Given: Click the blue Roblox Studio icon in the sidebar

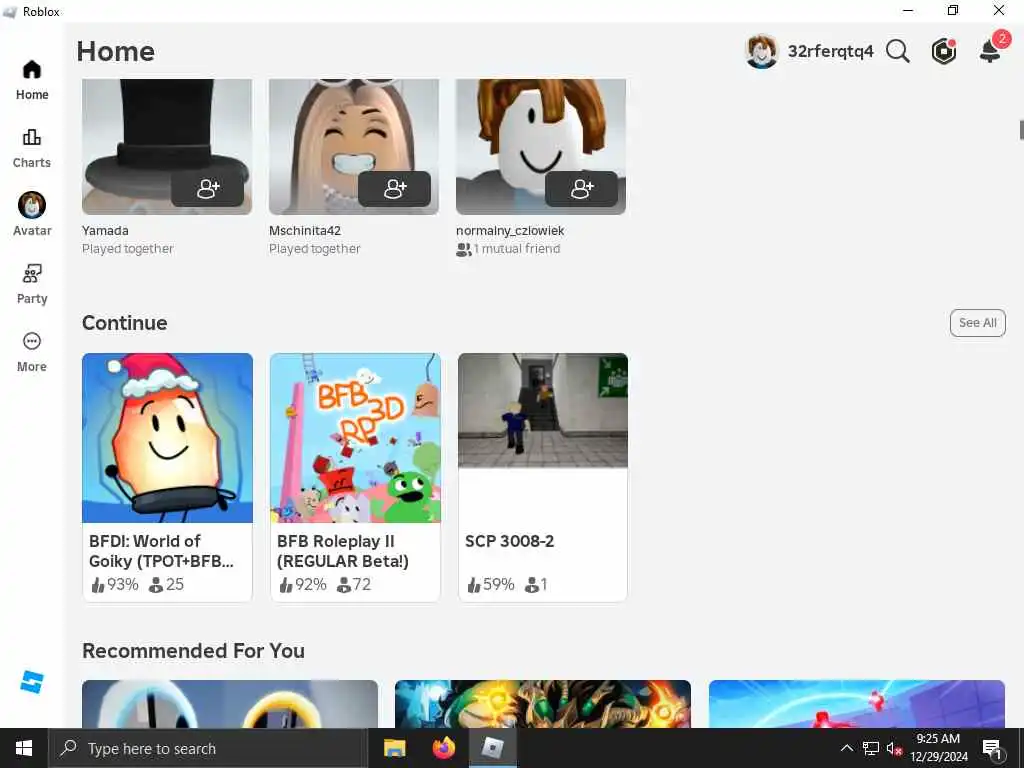Looking at the screenshot, I should click(x=31, y=682).
